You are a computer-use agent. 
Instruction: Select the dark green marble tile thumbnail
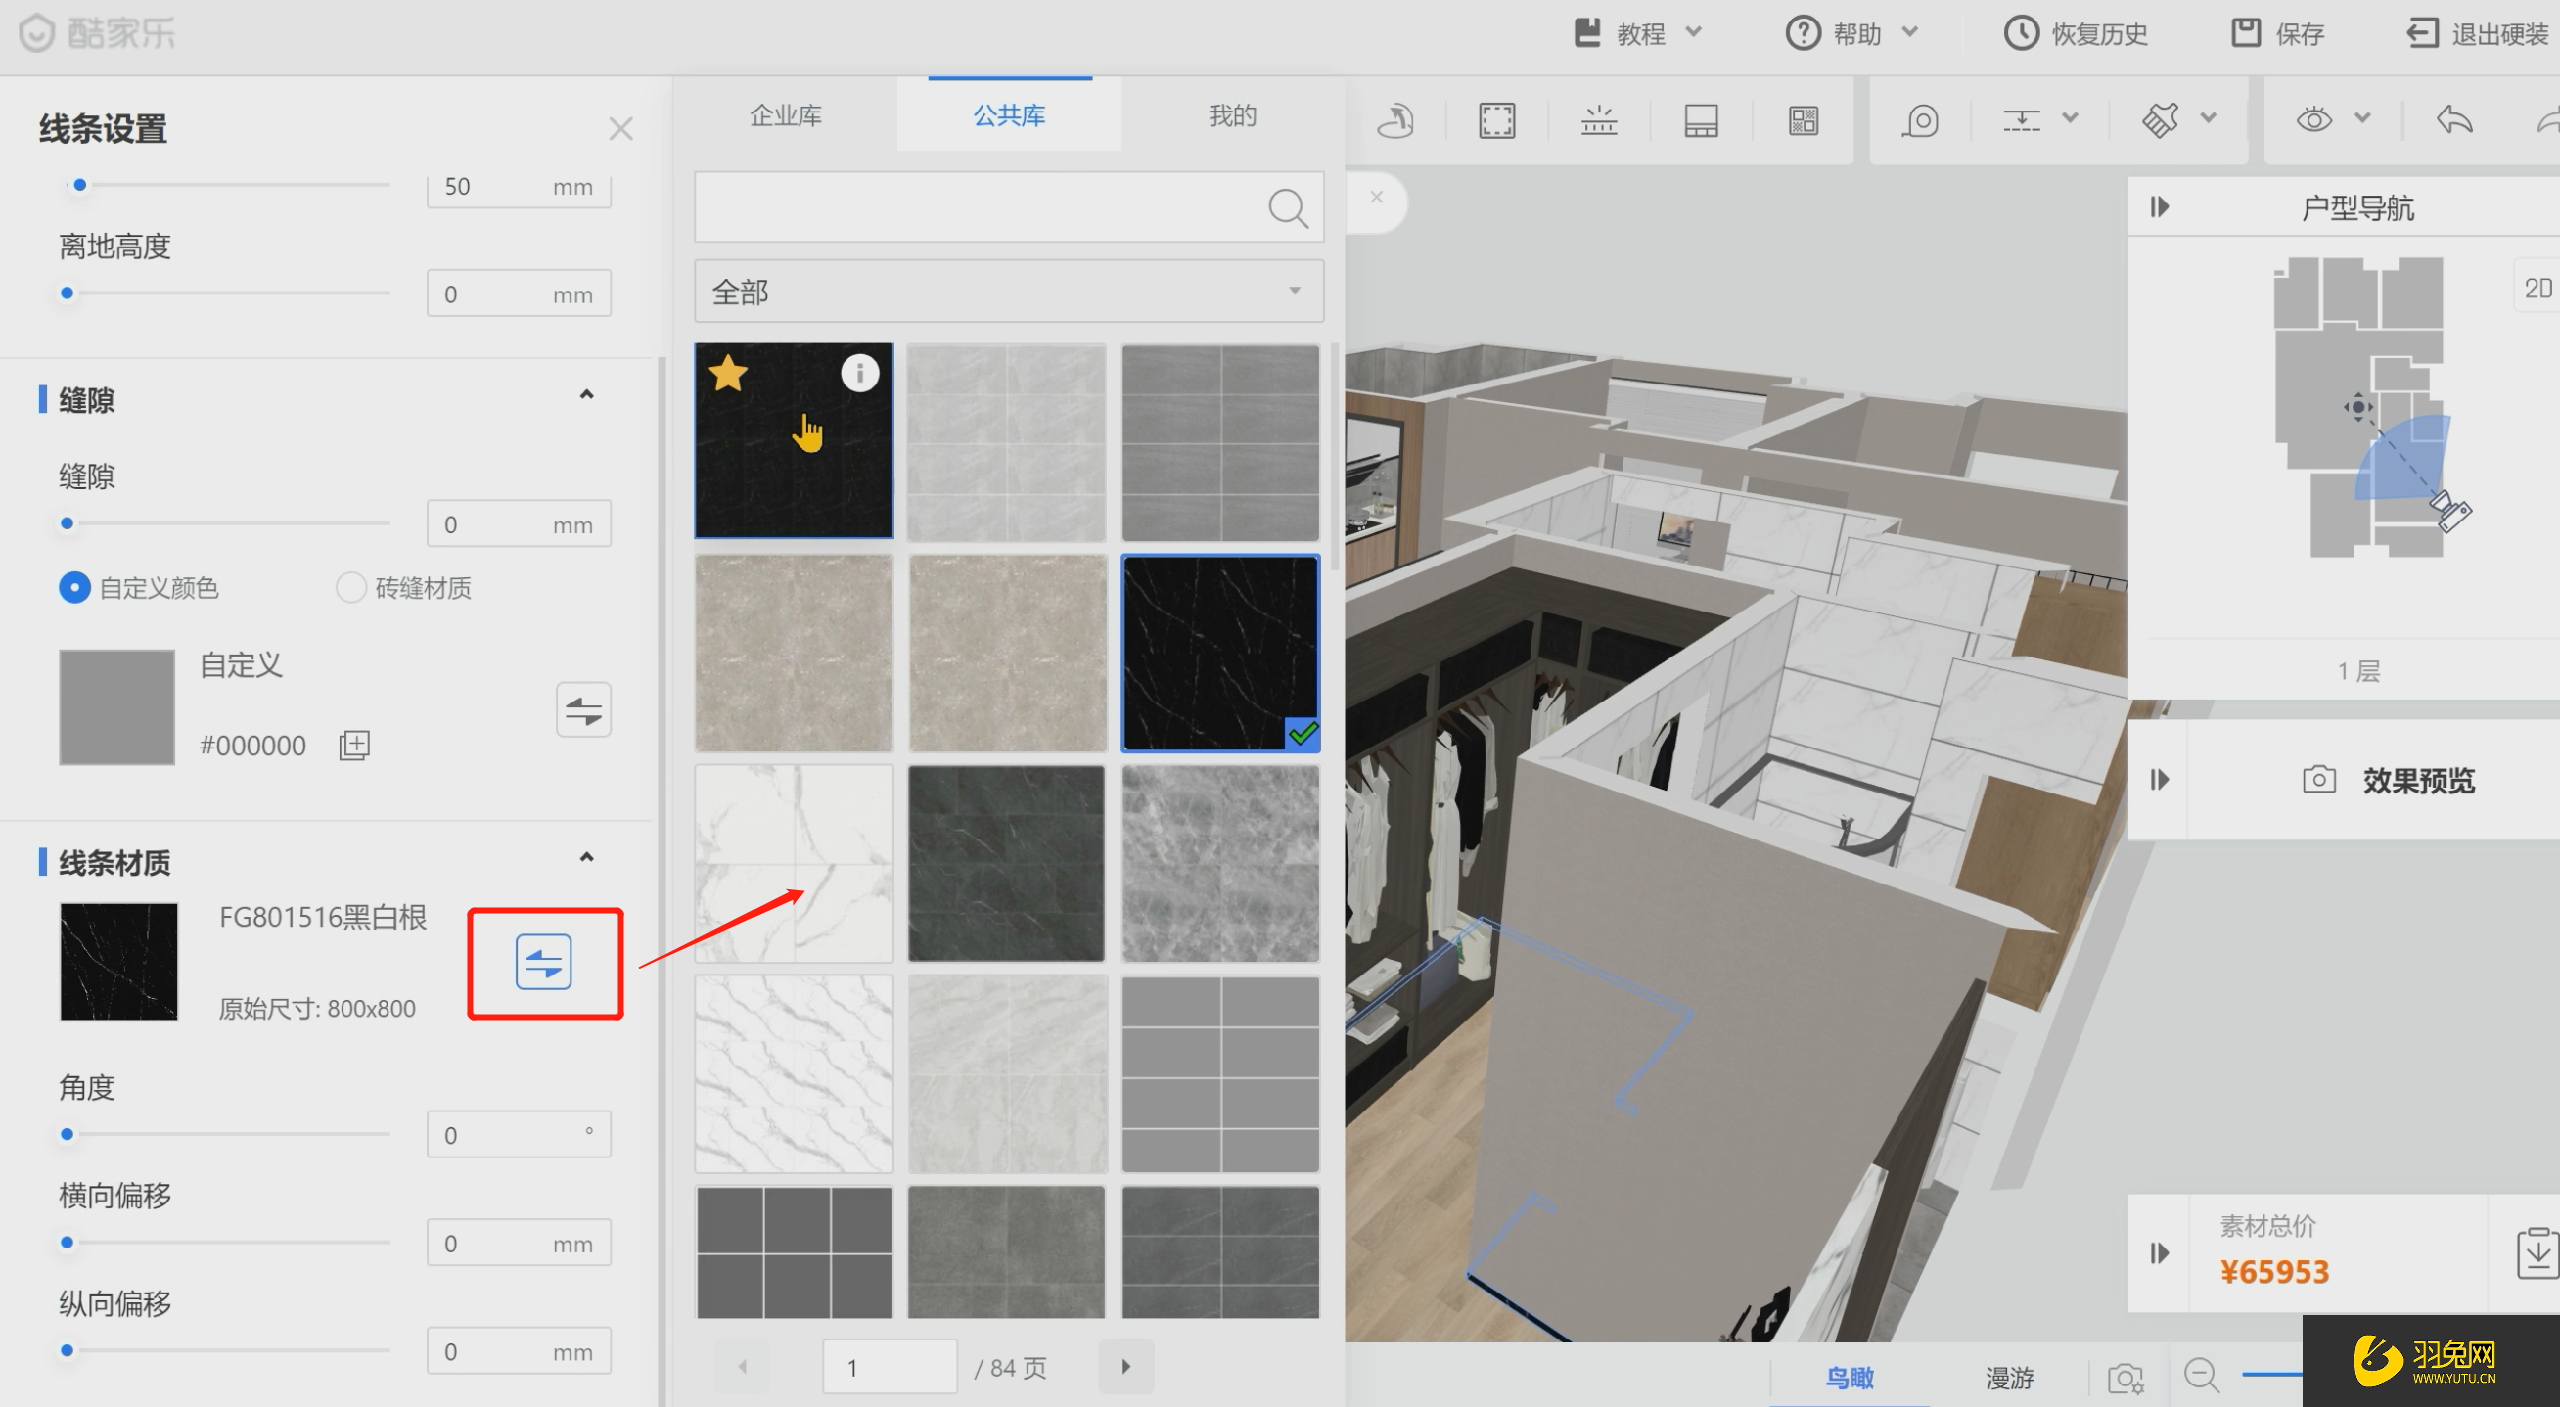[x=1007, y=863]
